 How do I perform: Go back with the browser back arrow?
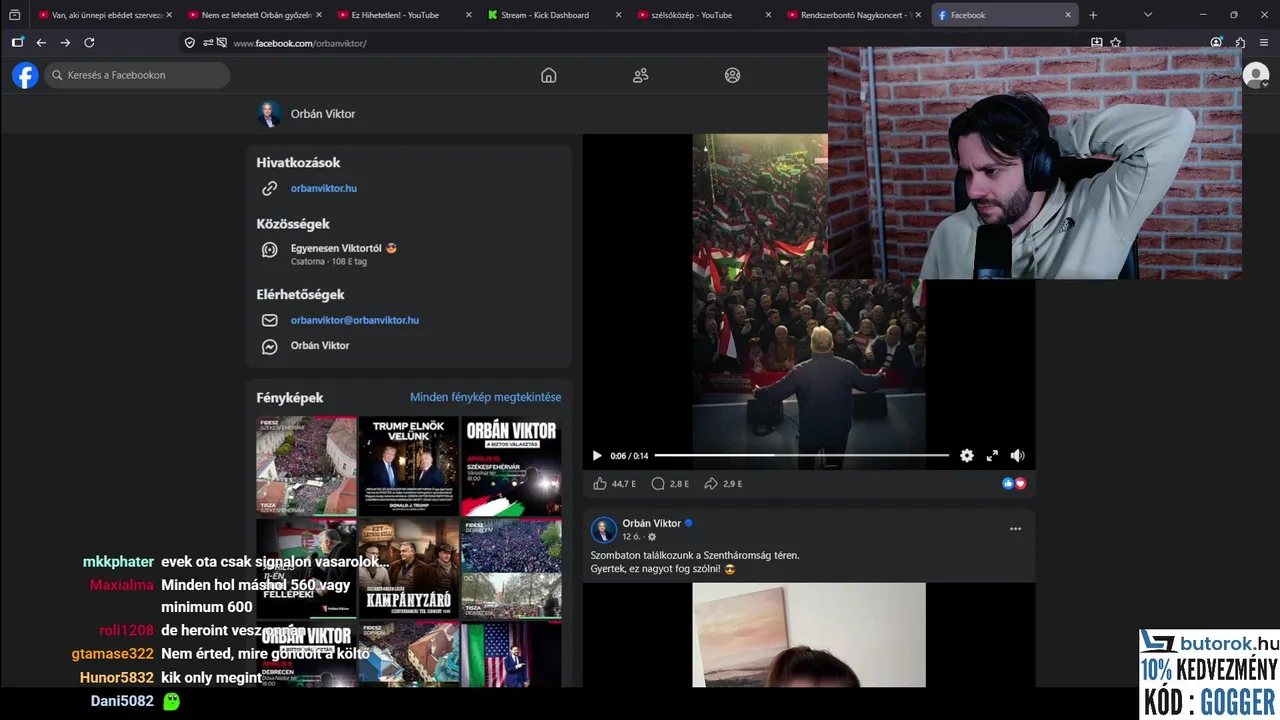click(41, 43)
